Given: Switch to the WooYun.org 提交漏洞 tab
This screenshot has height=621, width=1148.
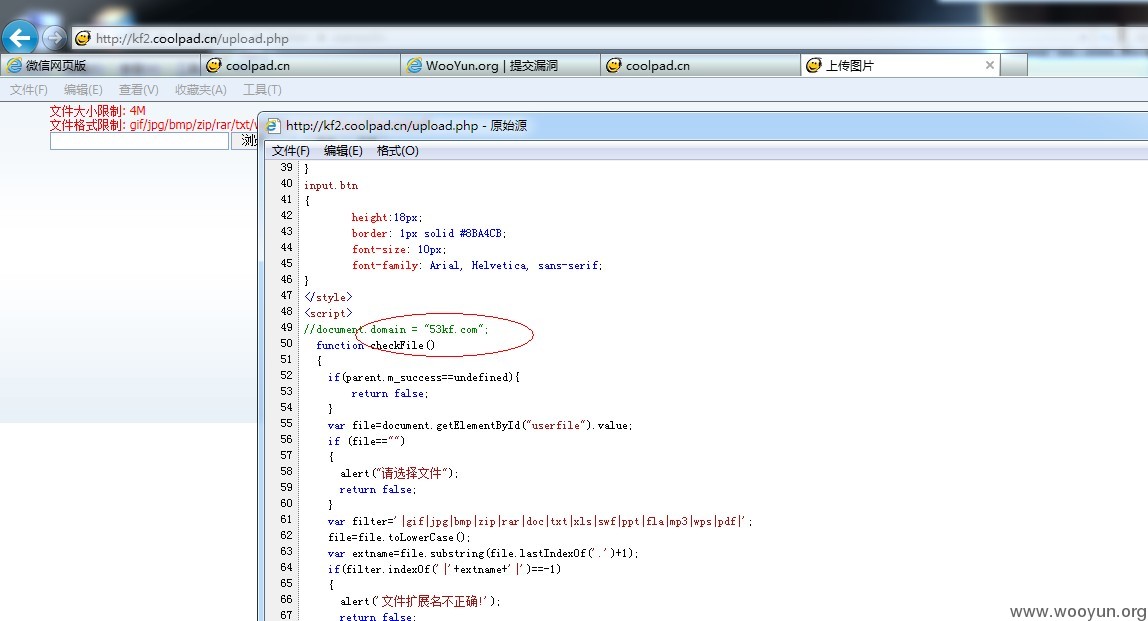Looking at the screenshot, I should coord(500,65).
